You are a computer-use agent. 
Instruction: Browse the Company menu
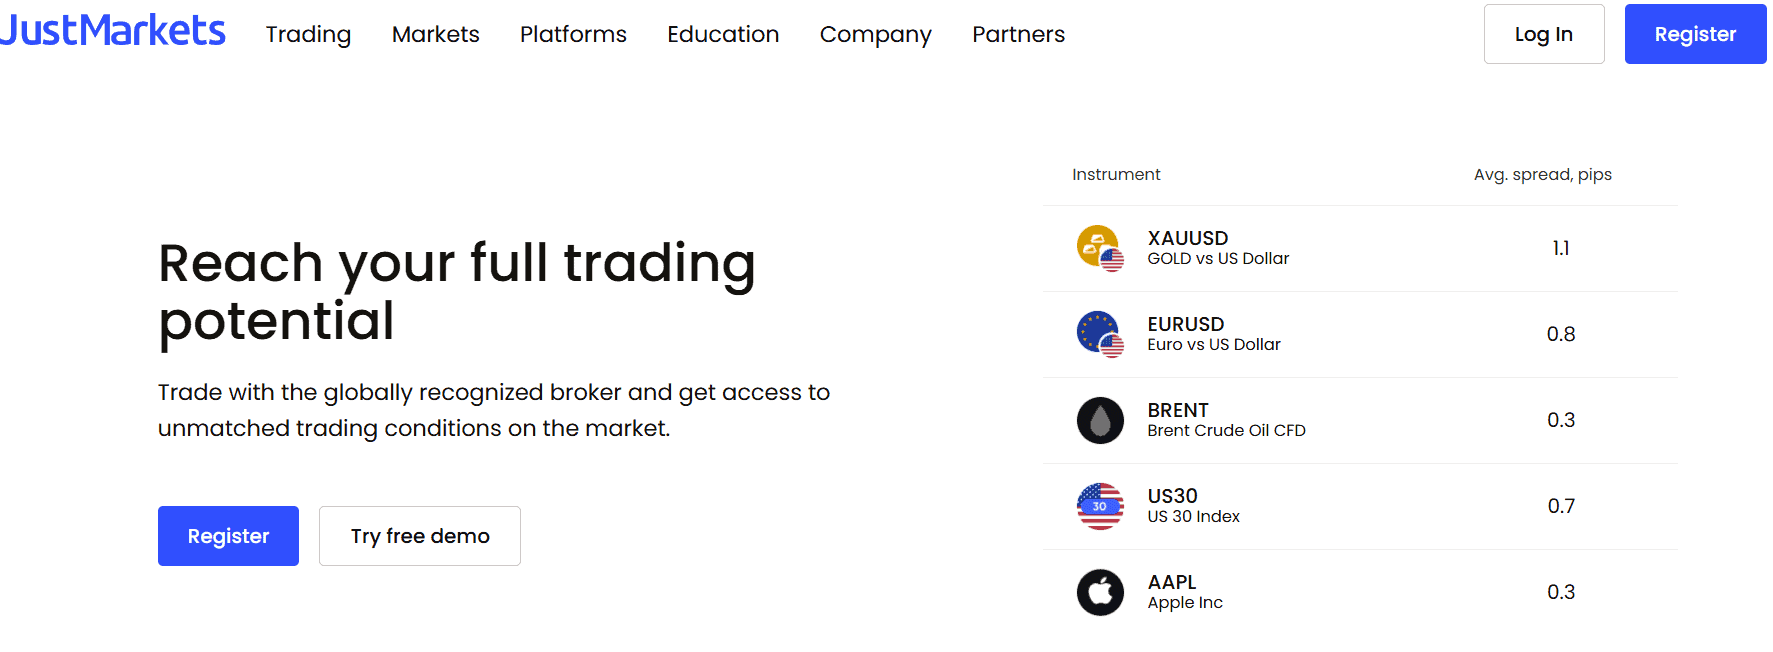pos(875,33)
